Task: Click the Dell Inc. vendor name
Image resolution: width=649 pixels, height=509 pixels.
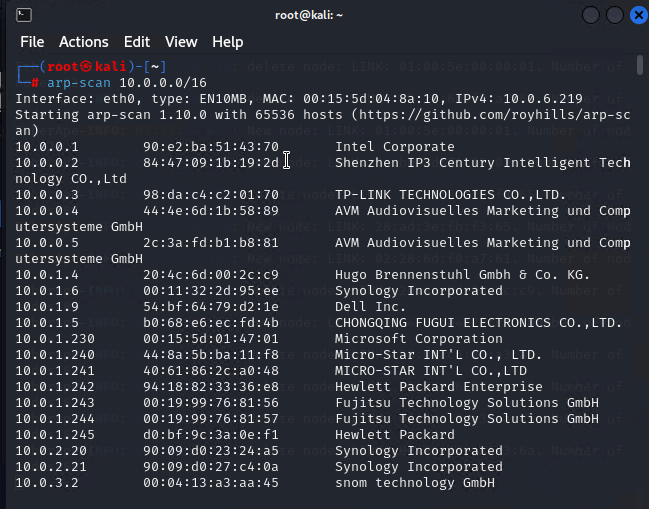Action: [370, 307]
